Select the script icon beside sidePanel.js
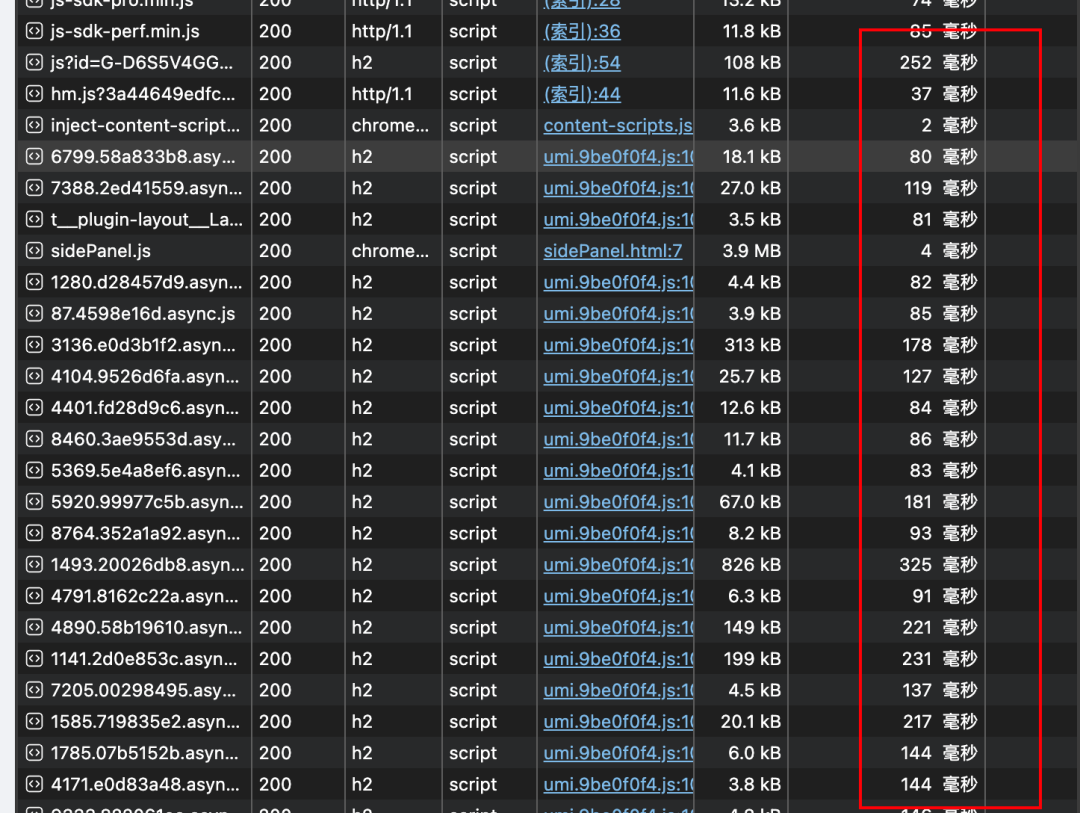 point(34,251)
